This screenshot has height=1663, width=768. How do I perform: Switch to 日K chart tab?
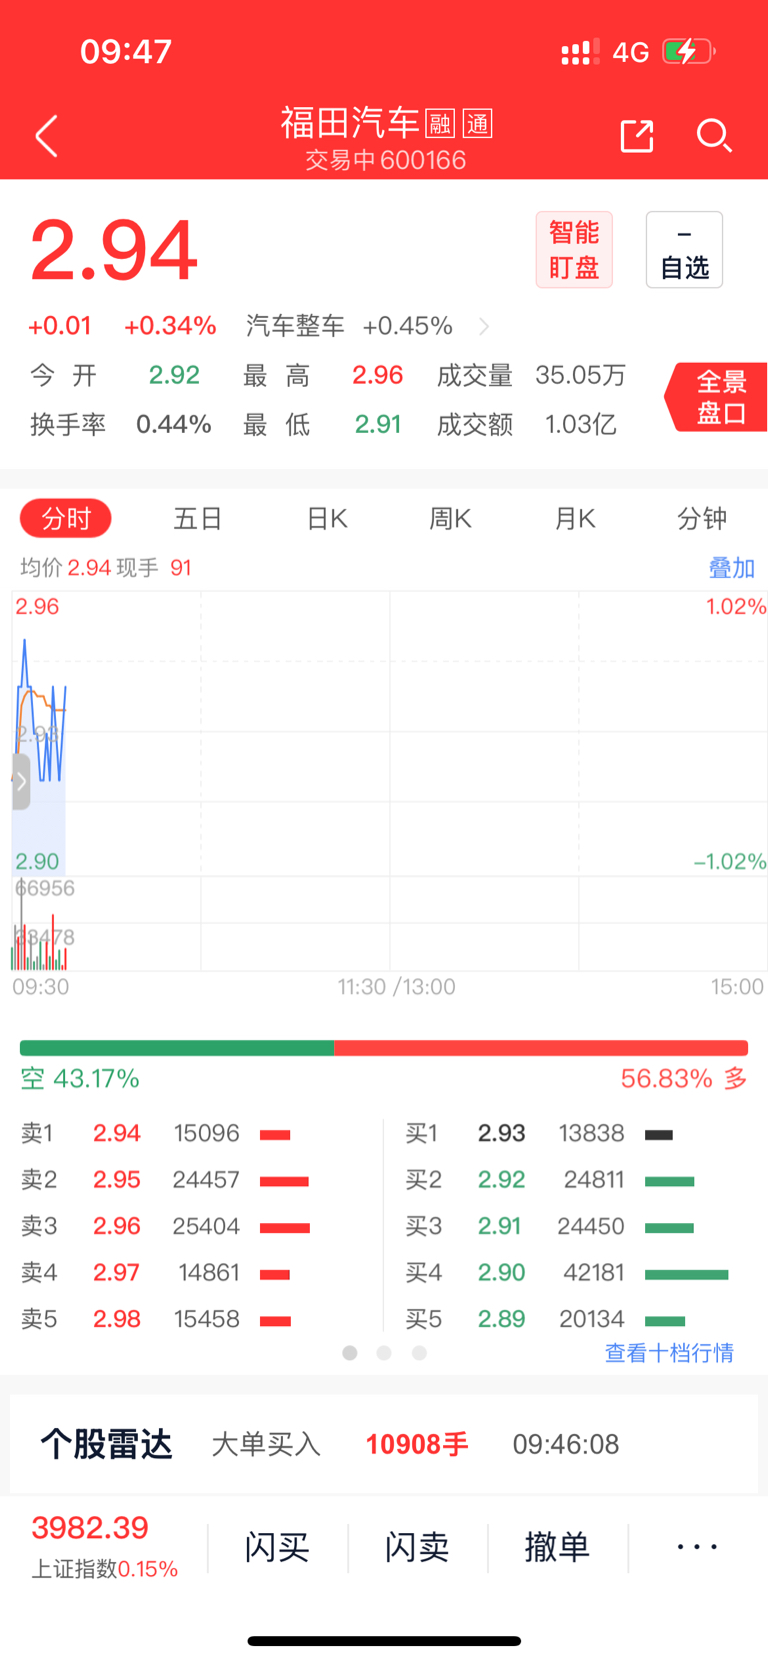coord(327,519)
